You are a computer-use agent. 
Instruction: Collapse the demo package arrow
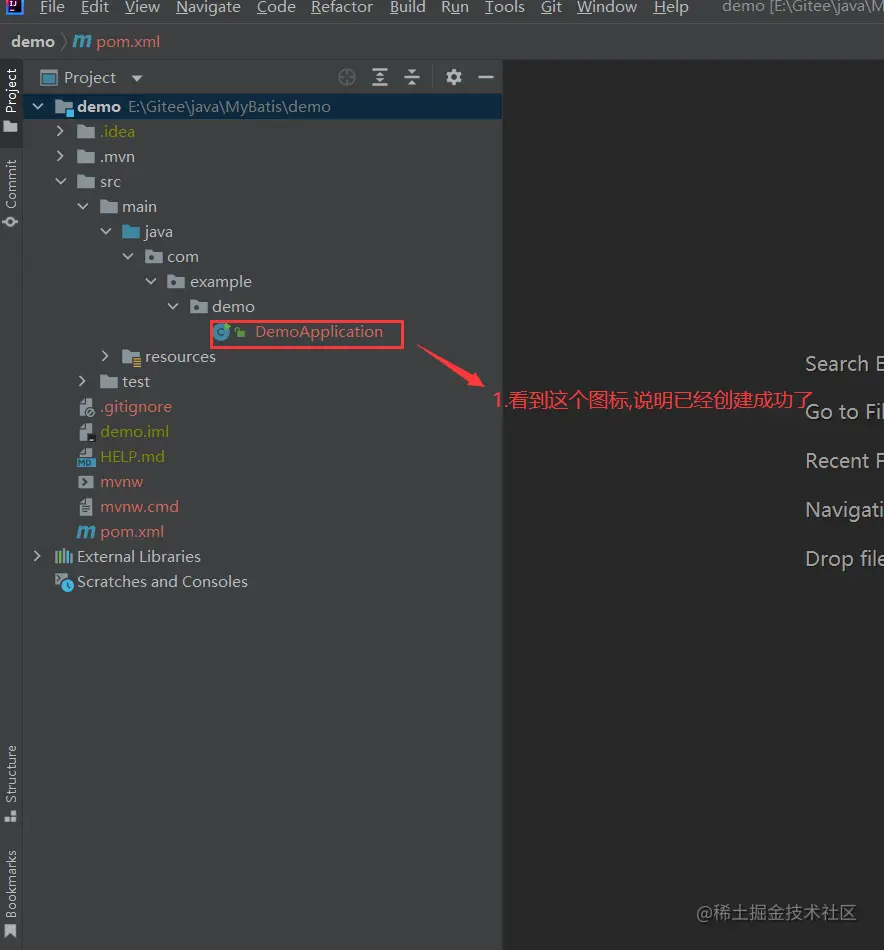tap(173, 307)
